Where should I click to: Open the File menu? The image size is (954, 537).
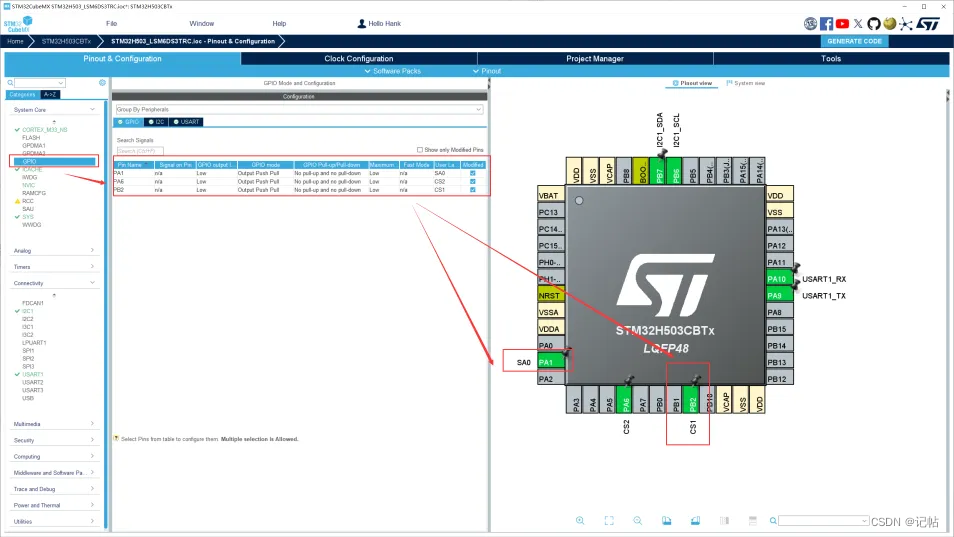point(111,24)
